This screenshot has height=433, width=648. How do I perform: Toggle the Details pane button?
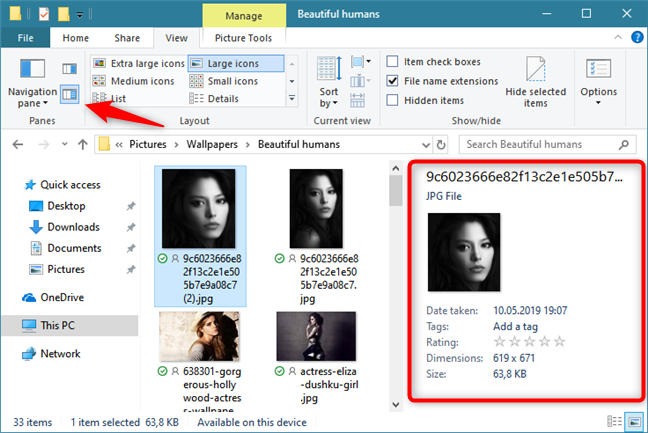[69, 95]
